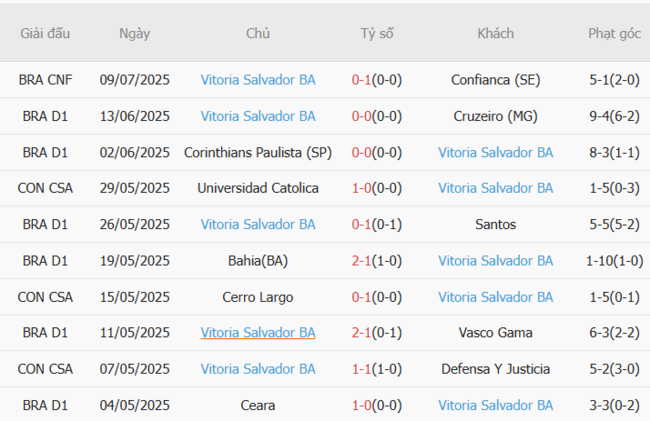The height and width of the screenshot is (421, 650).
Task: Click Cruzeiro (MG) away team
Action: pos(495,116)
